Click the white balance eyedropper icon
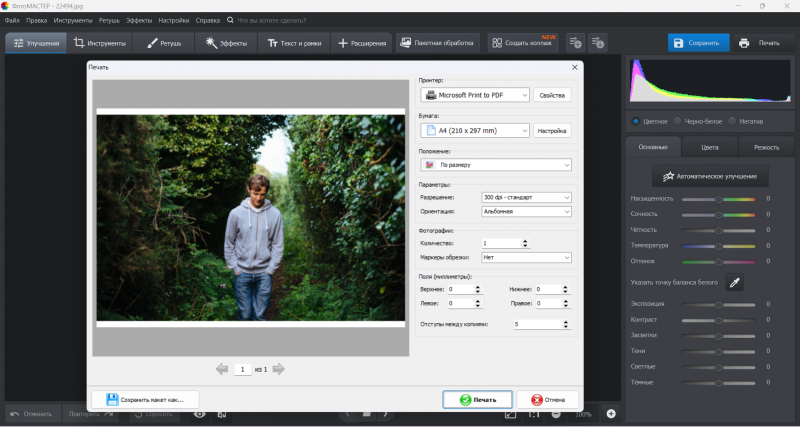 734,283
